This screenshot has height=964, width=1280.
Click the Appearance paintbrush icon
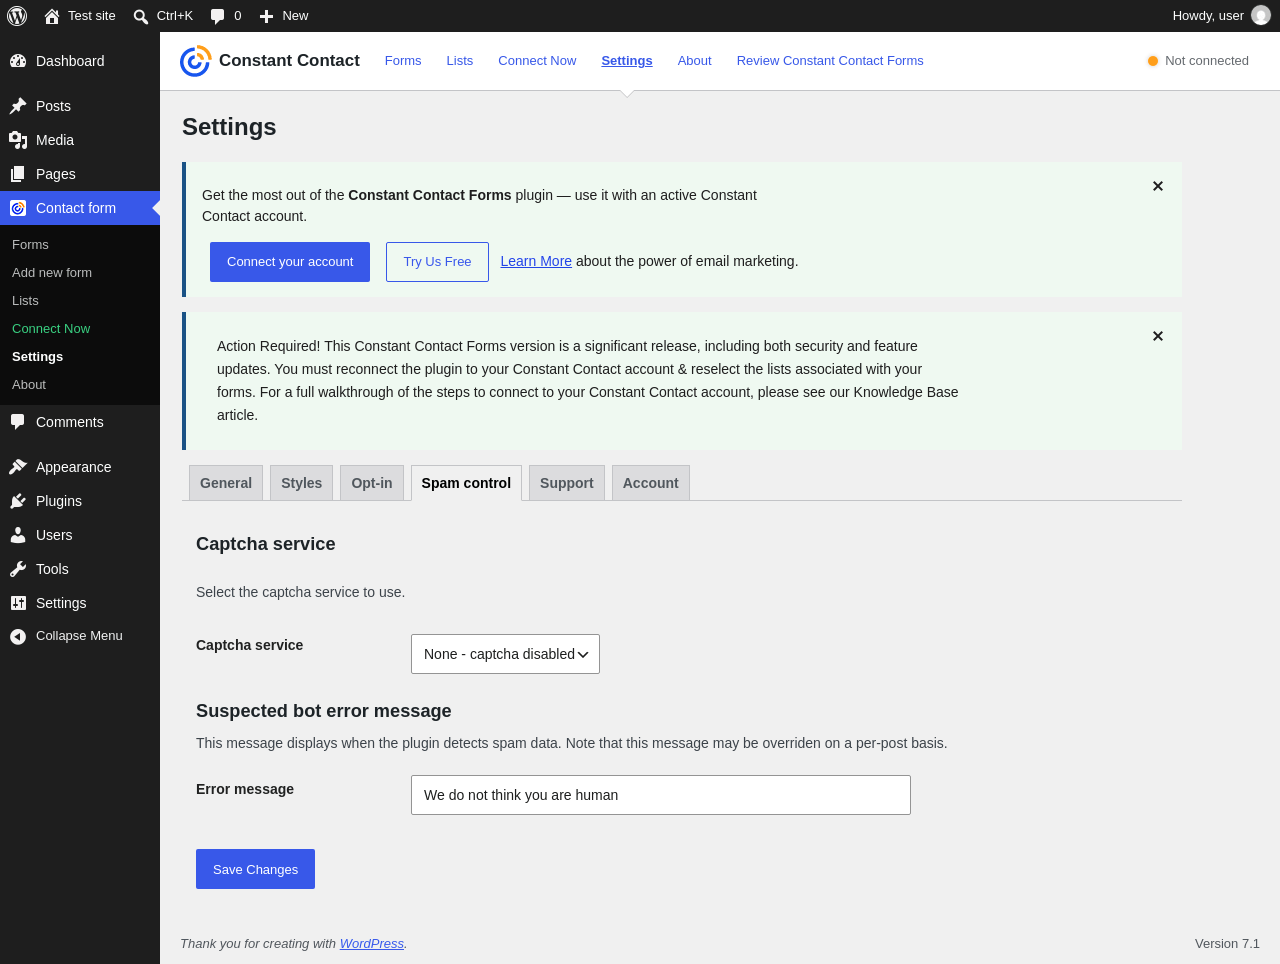click(18, 467)
